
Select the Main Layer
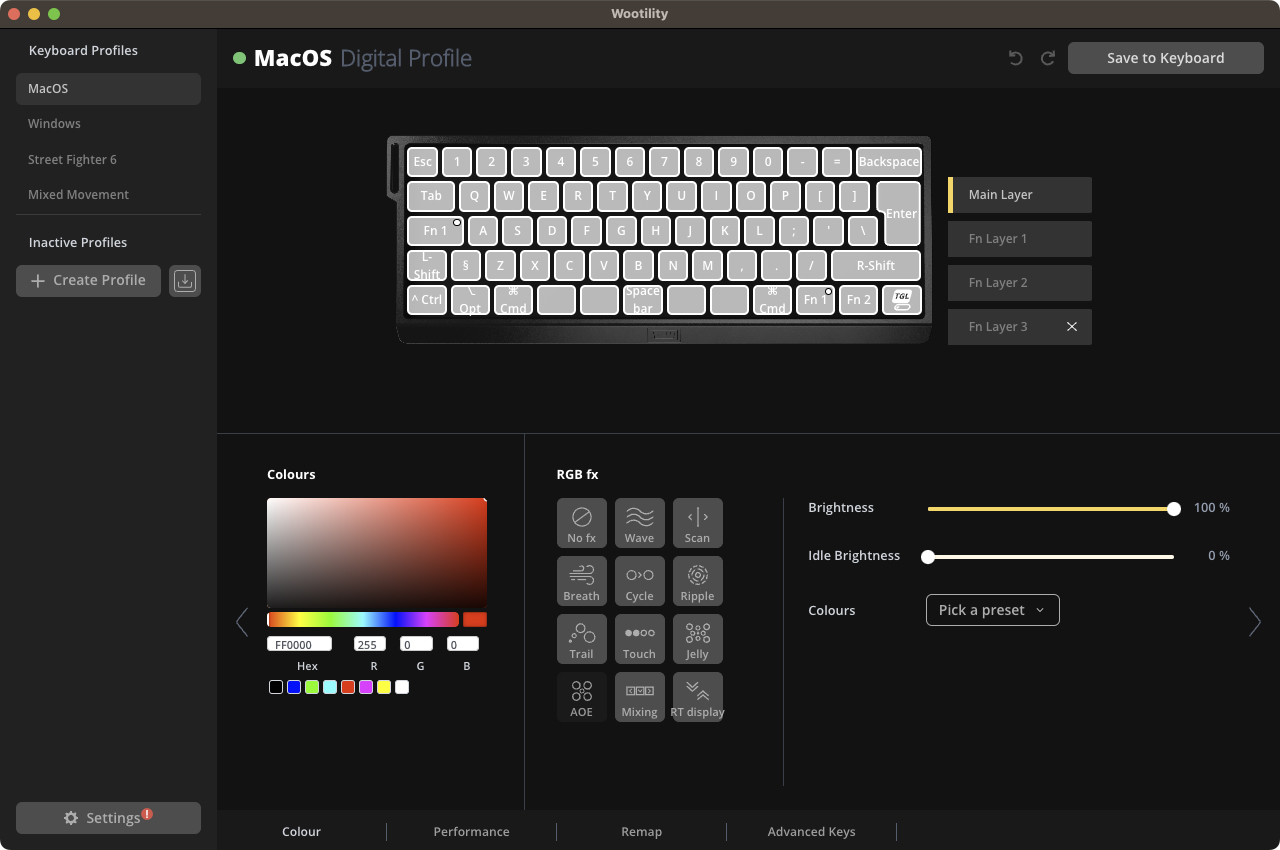1020,195
